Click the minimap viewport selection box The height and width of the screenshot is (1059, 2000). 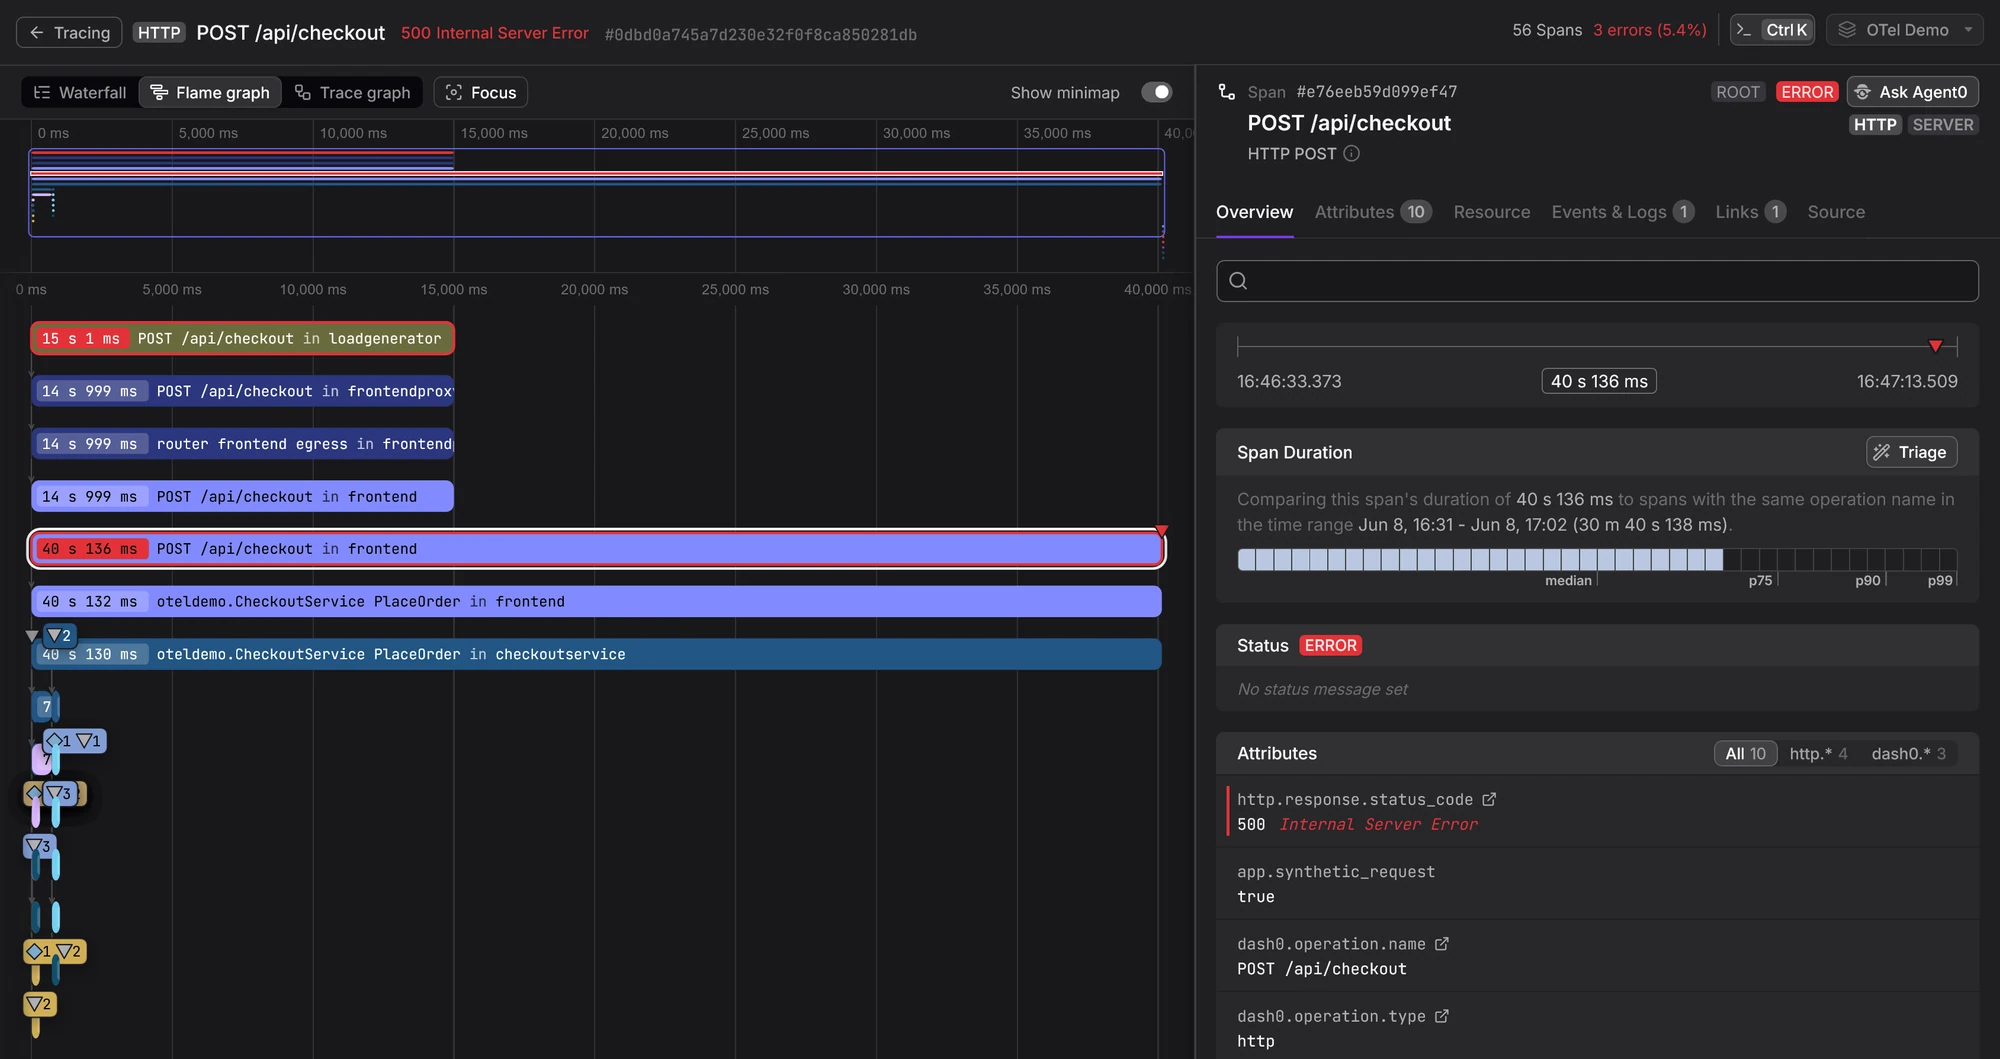pos(596,193)
